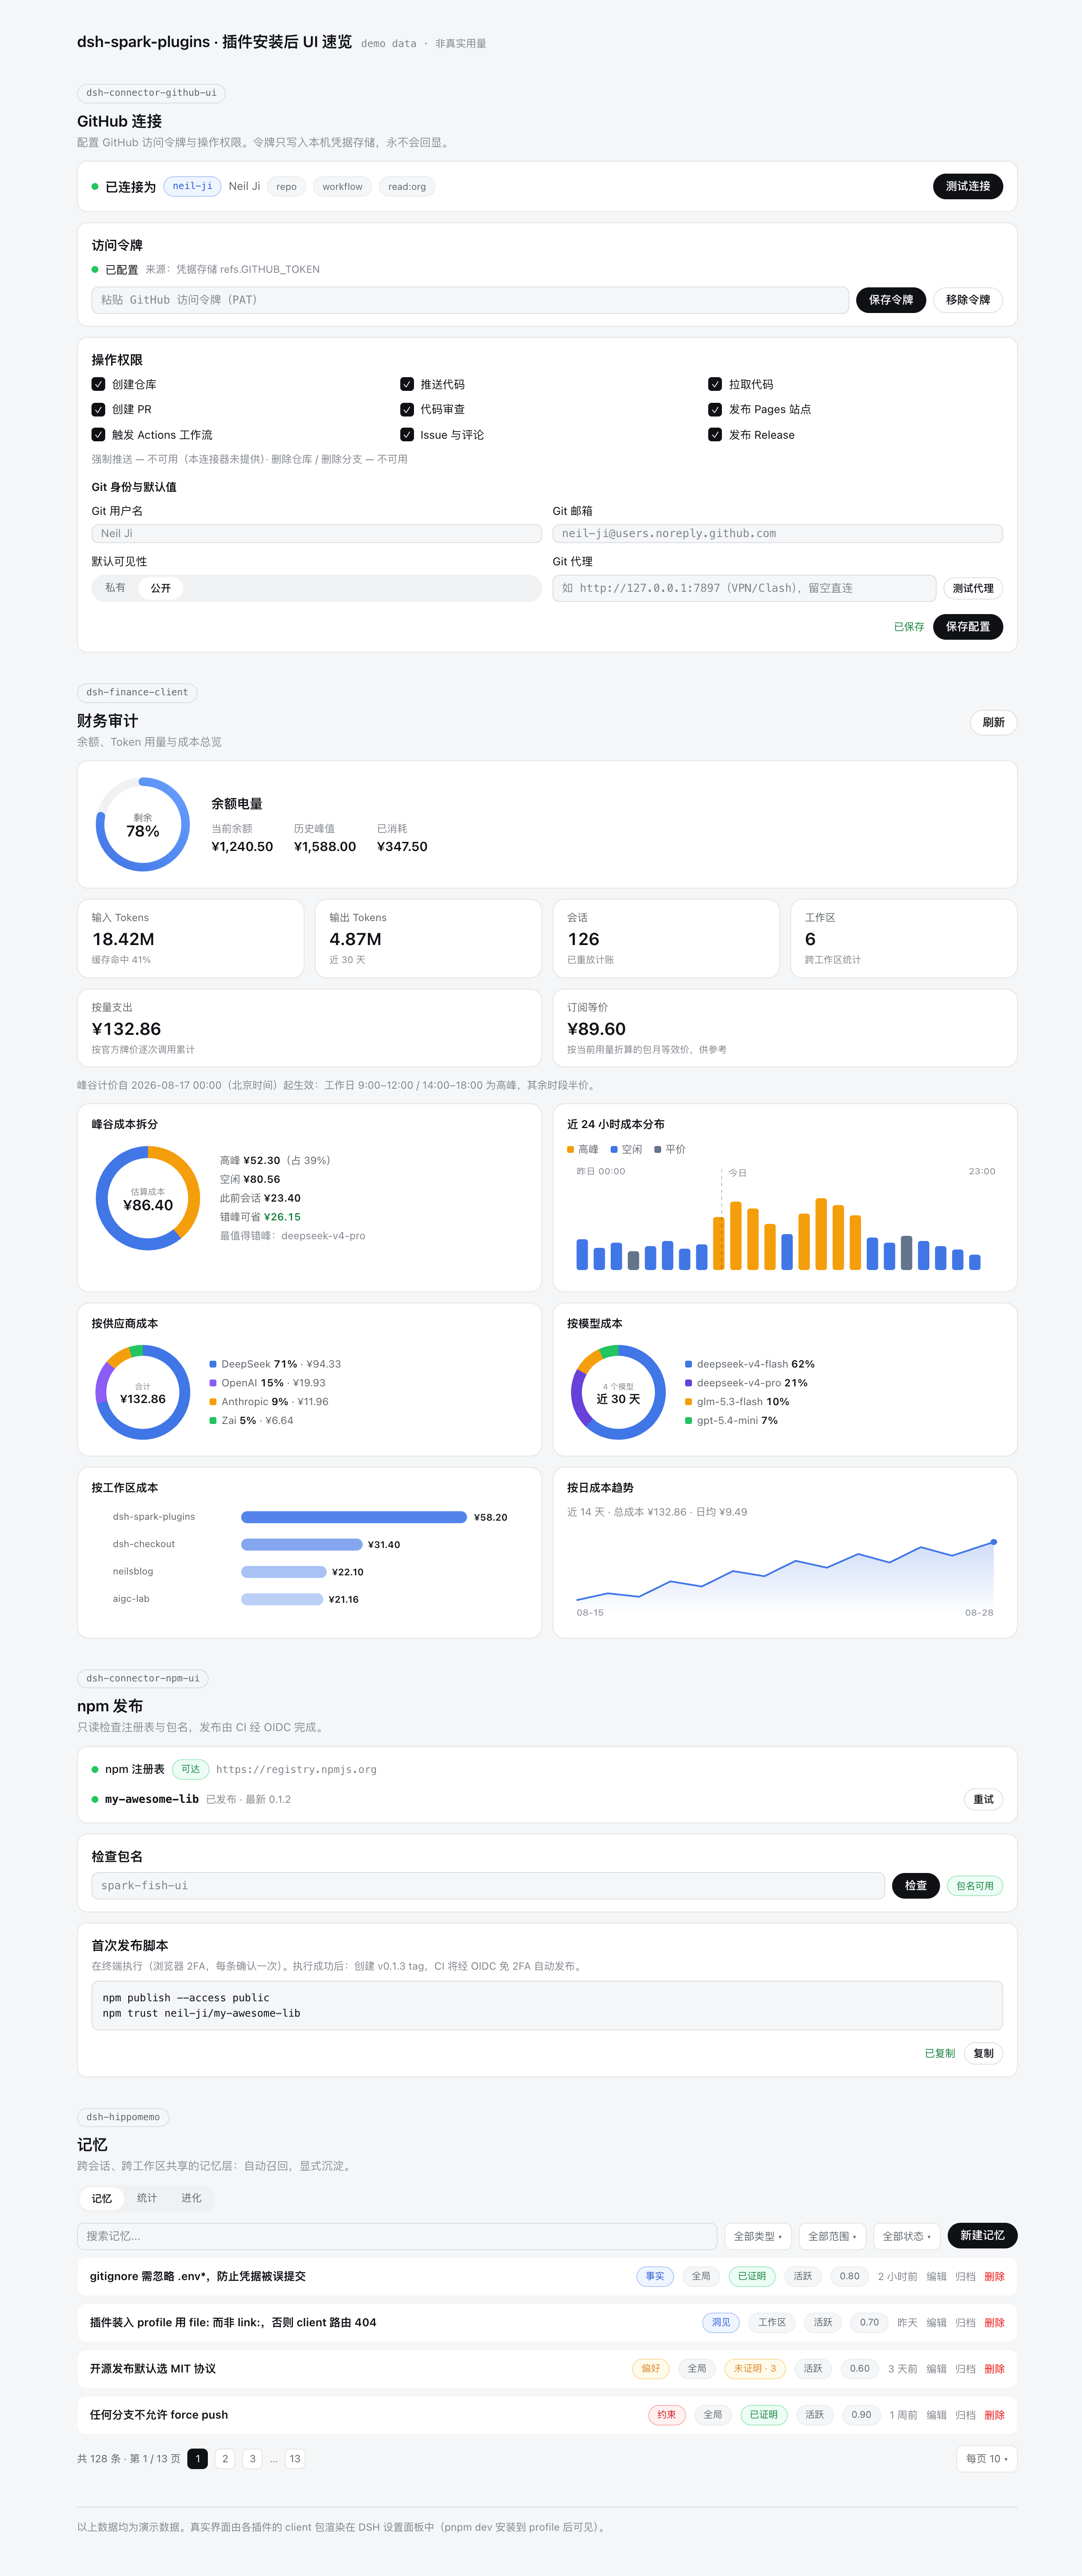Click the 包名可用 status badge
Viewport: 1082px width, 2576px height.
click(975, 1886)
